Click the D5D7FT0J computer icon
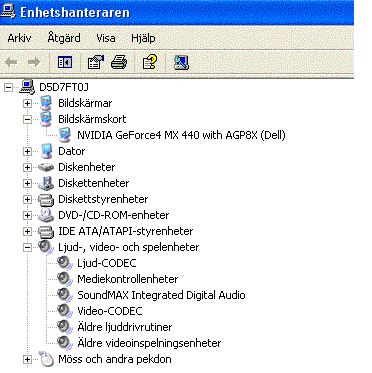The height and width of the screenshot is (373, 372). [27, 87]
